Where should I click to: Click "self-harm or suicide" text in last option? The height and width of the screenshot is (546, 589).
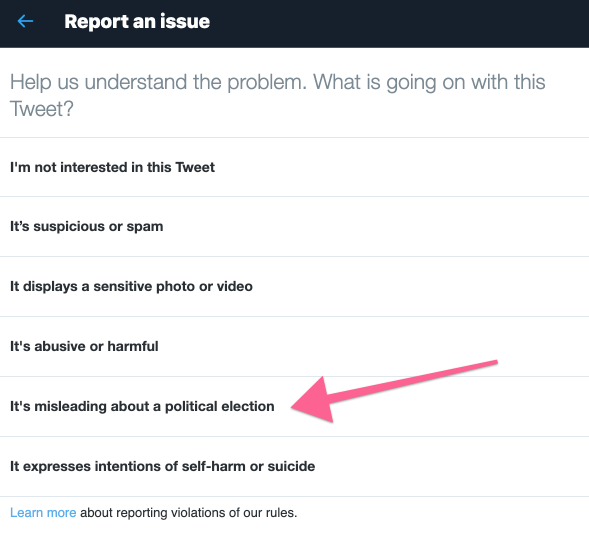248,466
